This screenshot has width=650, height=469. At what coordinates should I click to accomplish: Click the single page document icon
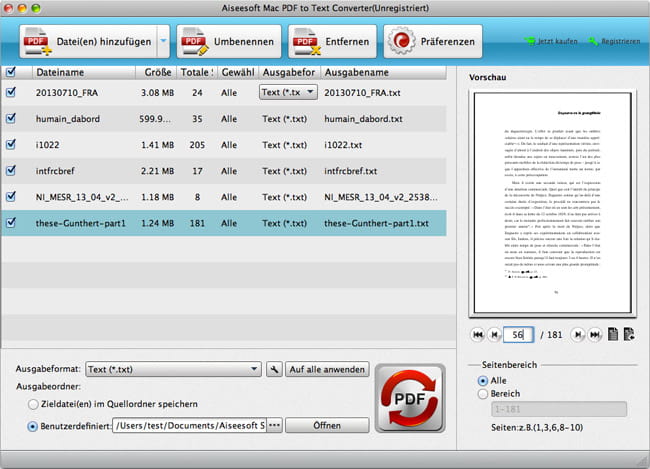point(613,334)
